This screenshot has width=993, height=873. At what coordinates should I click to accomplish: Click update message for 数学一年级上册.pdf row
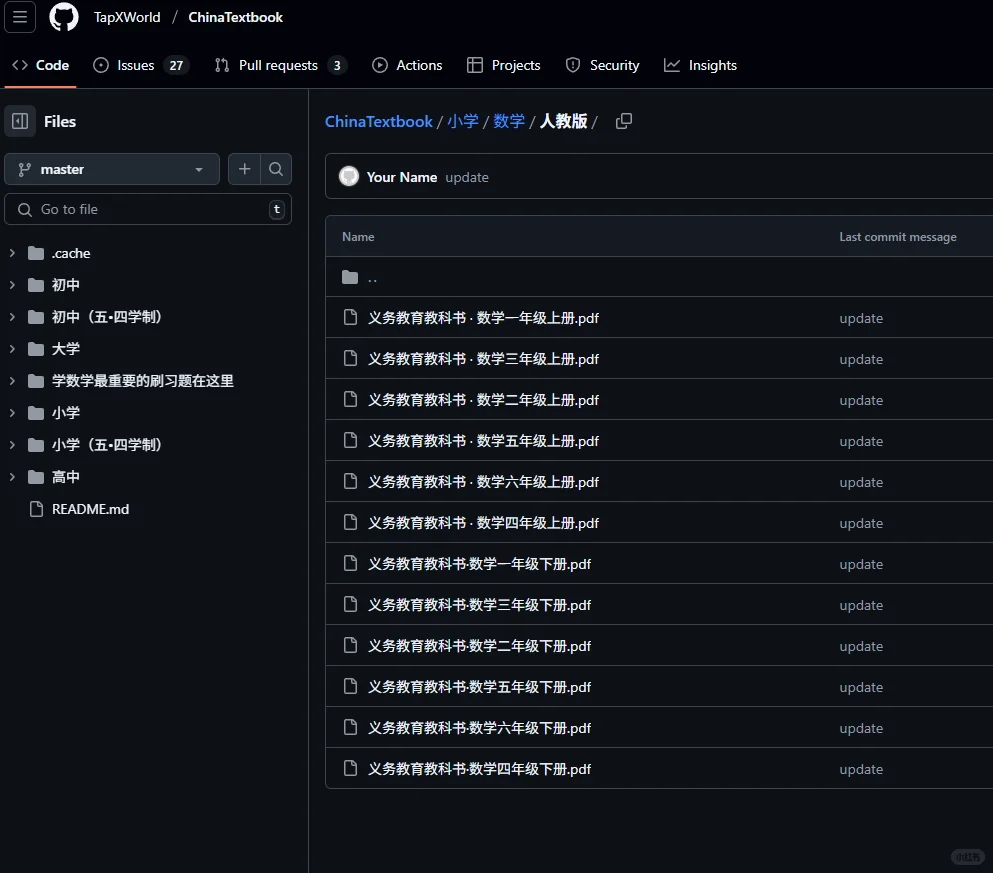click(x=861, y=318)
